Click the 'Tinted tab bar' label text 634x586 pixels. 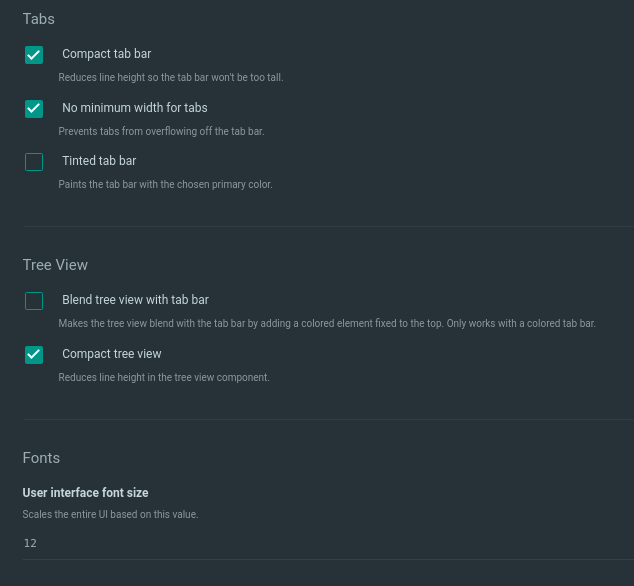tap(99, 161)
